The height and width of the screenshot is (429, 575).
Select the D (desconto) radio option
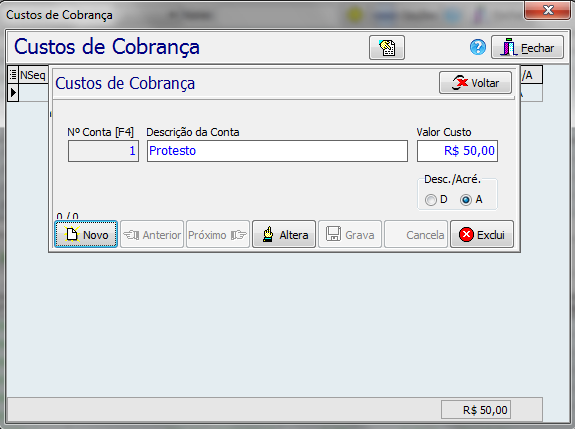pyautogui.click(x=436, y=200)
